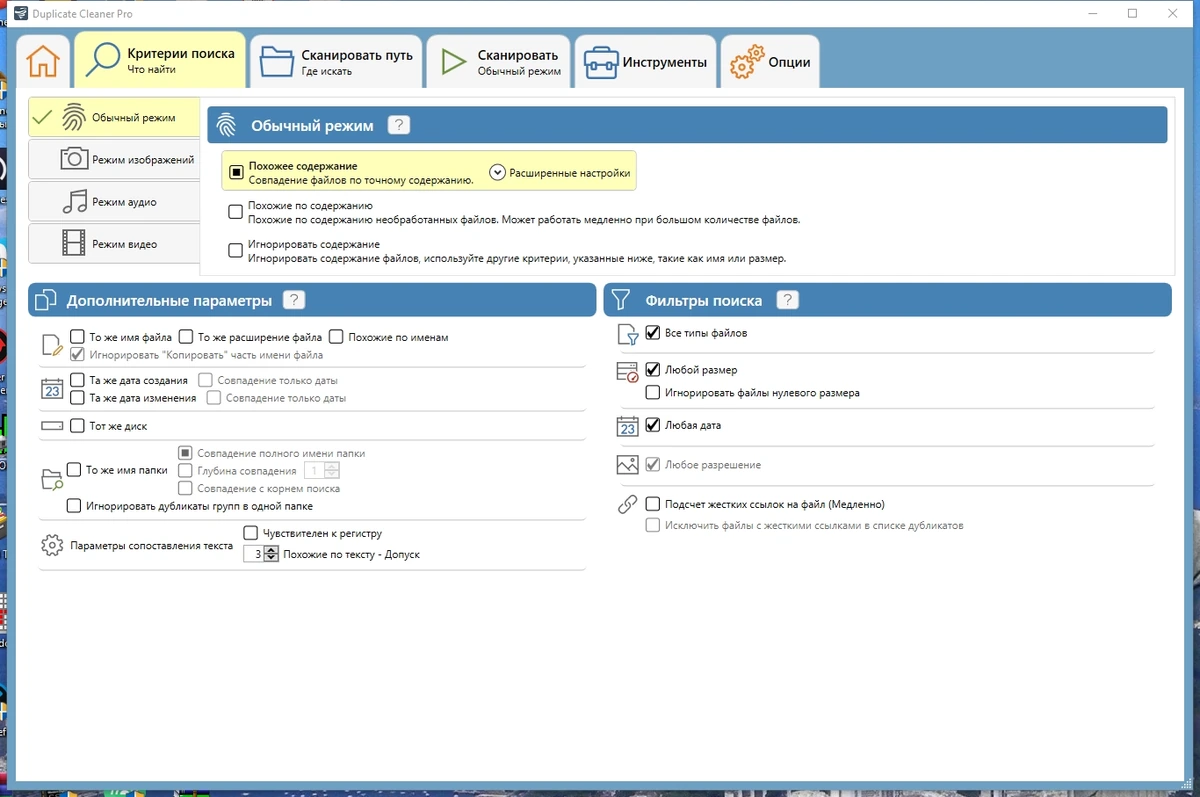The width and height of the screenshot is (1200, 797).
Task: Click the calendar icon near Та же дата создания
Action: coord(52,388)
